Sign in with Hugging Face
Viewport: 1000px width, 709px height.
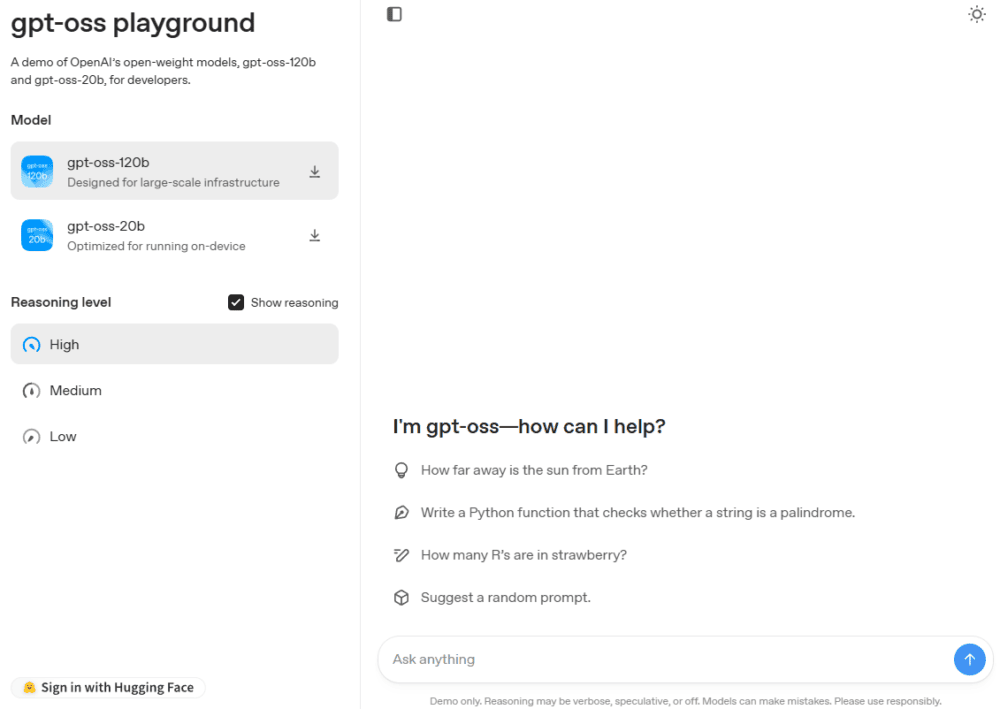[x=108, y=687]
